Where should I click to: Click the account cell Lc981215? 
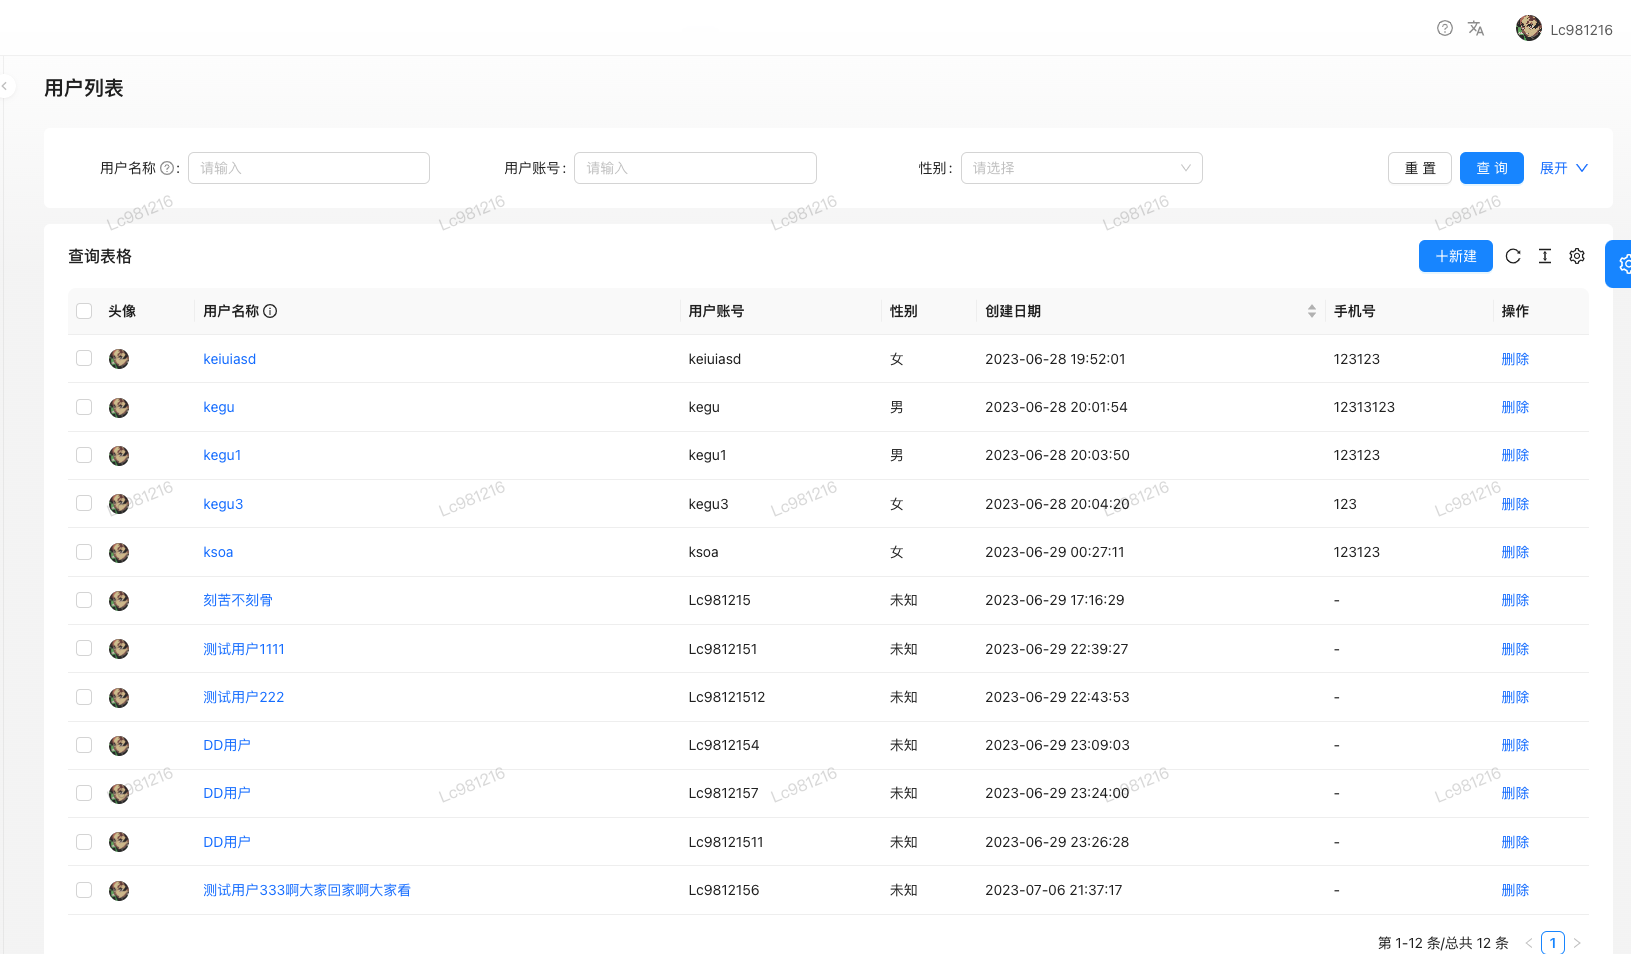pos(719,600)
